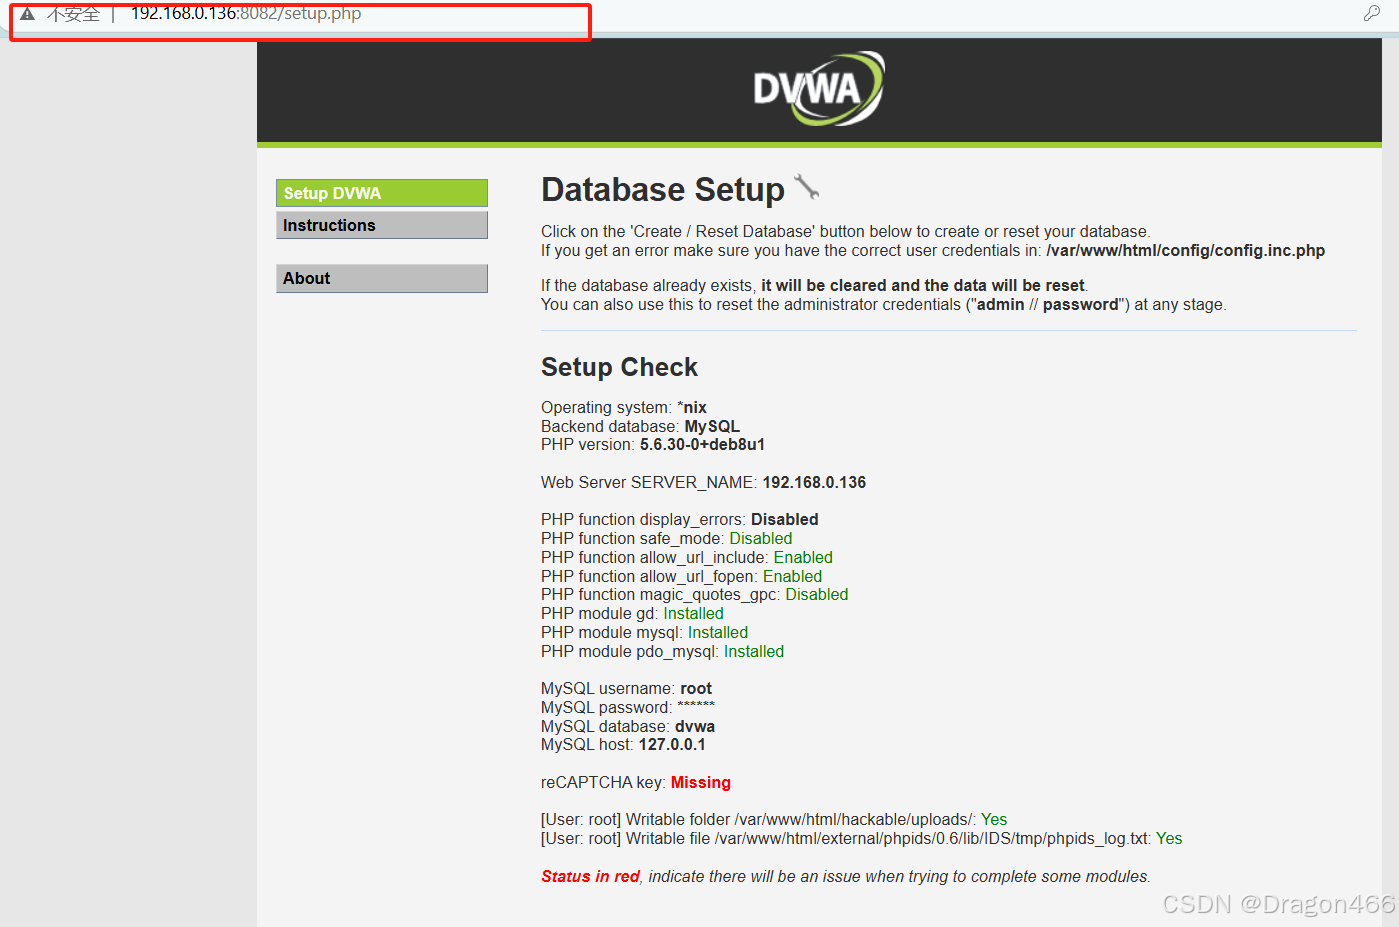This screenshot has width=1399, height=927.
Task: Click config path /var/www/html/config/config.inc.php
Action: coord(1185,250)
